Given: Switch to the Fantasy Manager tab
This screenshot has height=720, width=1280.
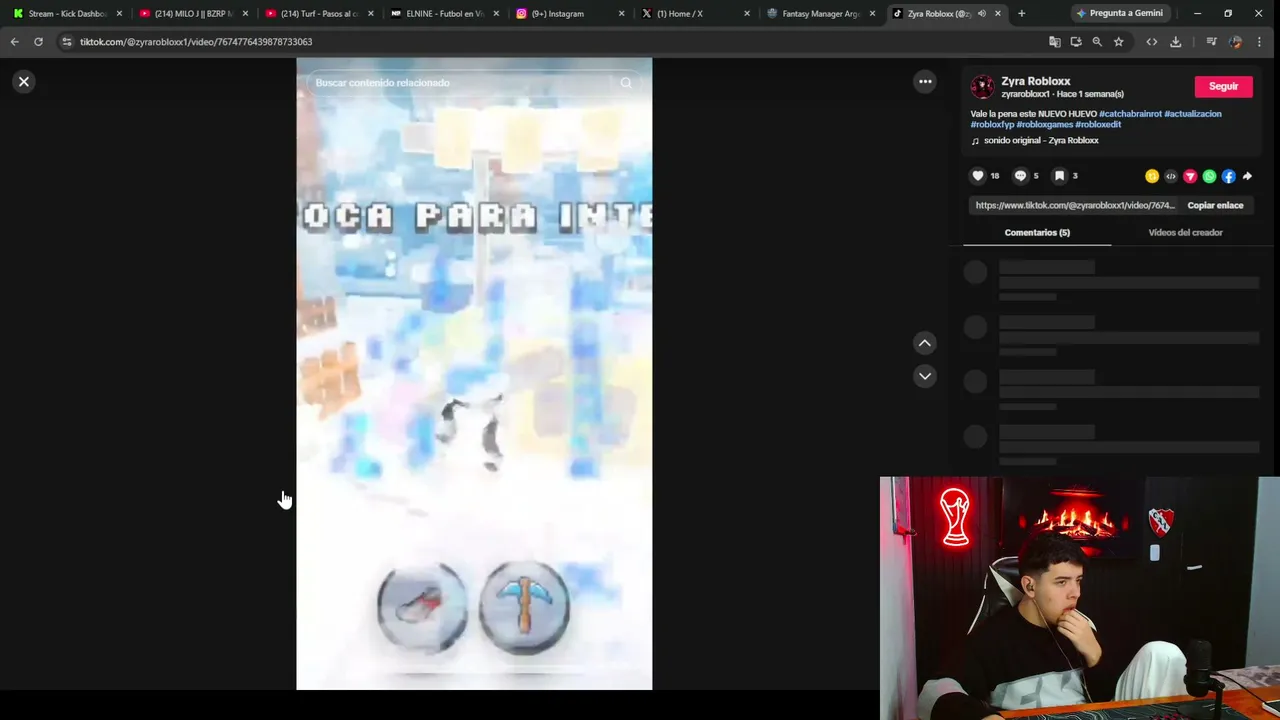Looking at the screenshot, I should [821, 14].
